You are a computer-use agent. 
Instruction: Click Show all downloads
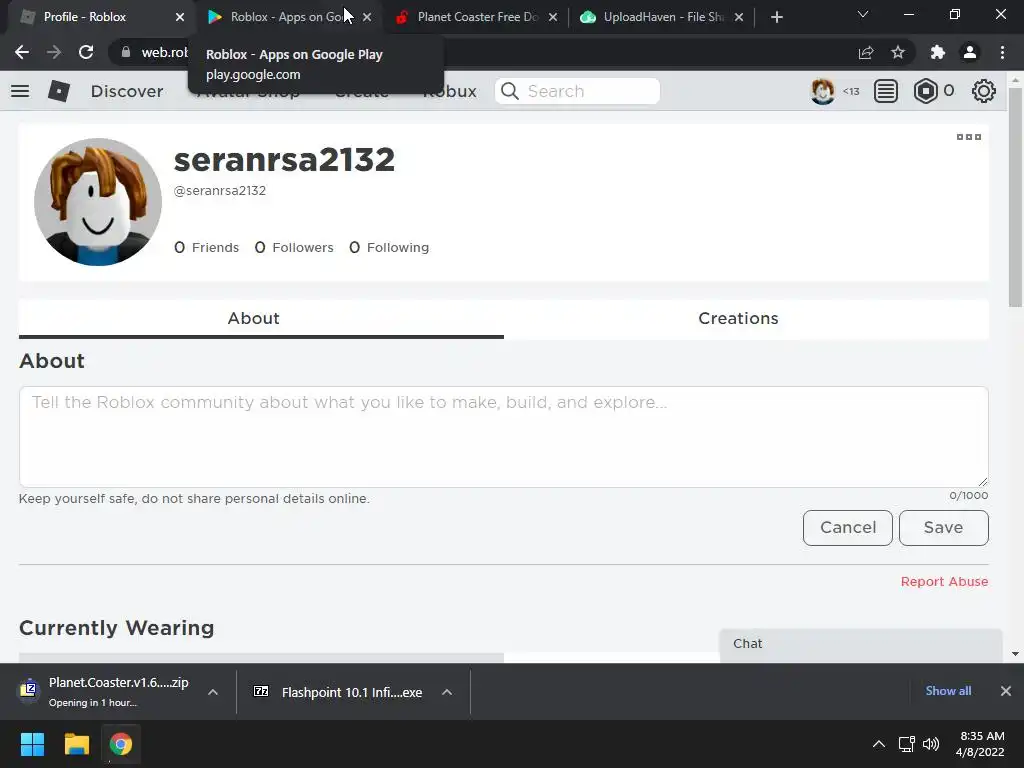tap(948, 691)
